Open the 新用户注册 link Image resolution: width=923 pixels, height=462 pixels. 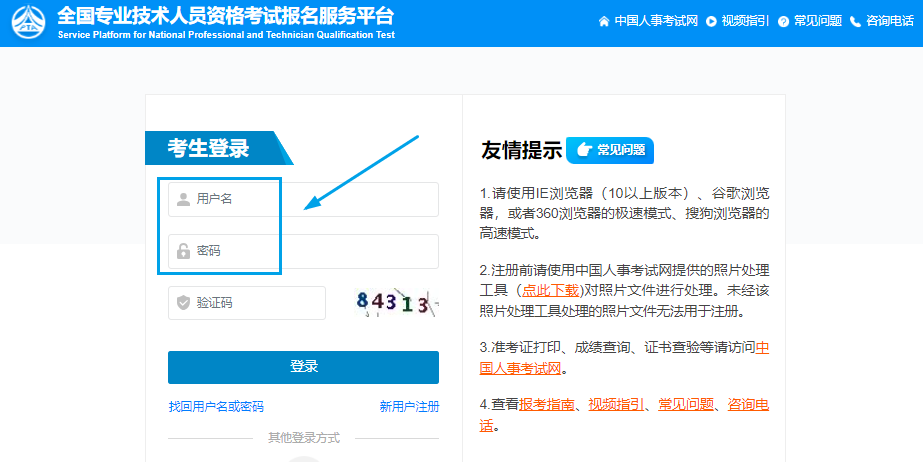[409, 406]
